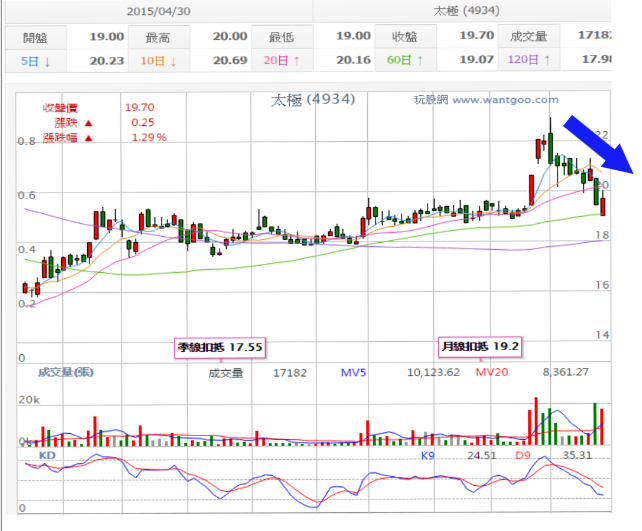
Task: Click the KD indicator panel label
Action: point(47,455)
